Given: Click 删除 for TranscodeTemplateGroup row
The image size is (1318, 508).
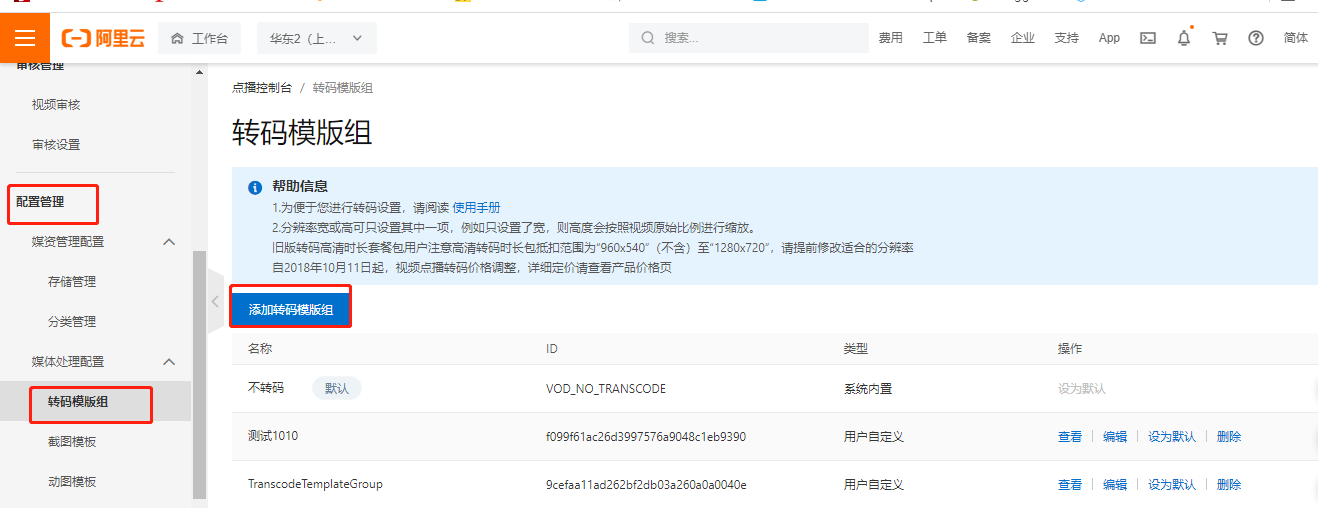Looking at the screenshot, I should (x=1229, y=484).
